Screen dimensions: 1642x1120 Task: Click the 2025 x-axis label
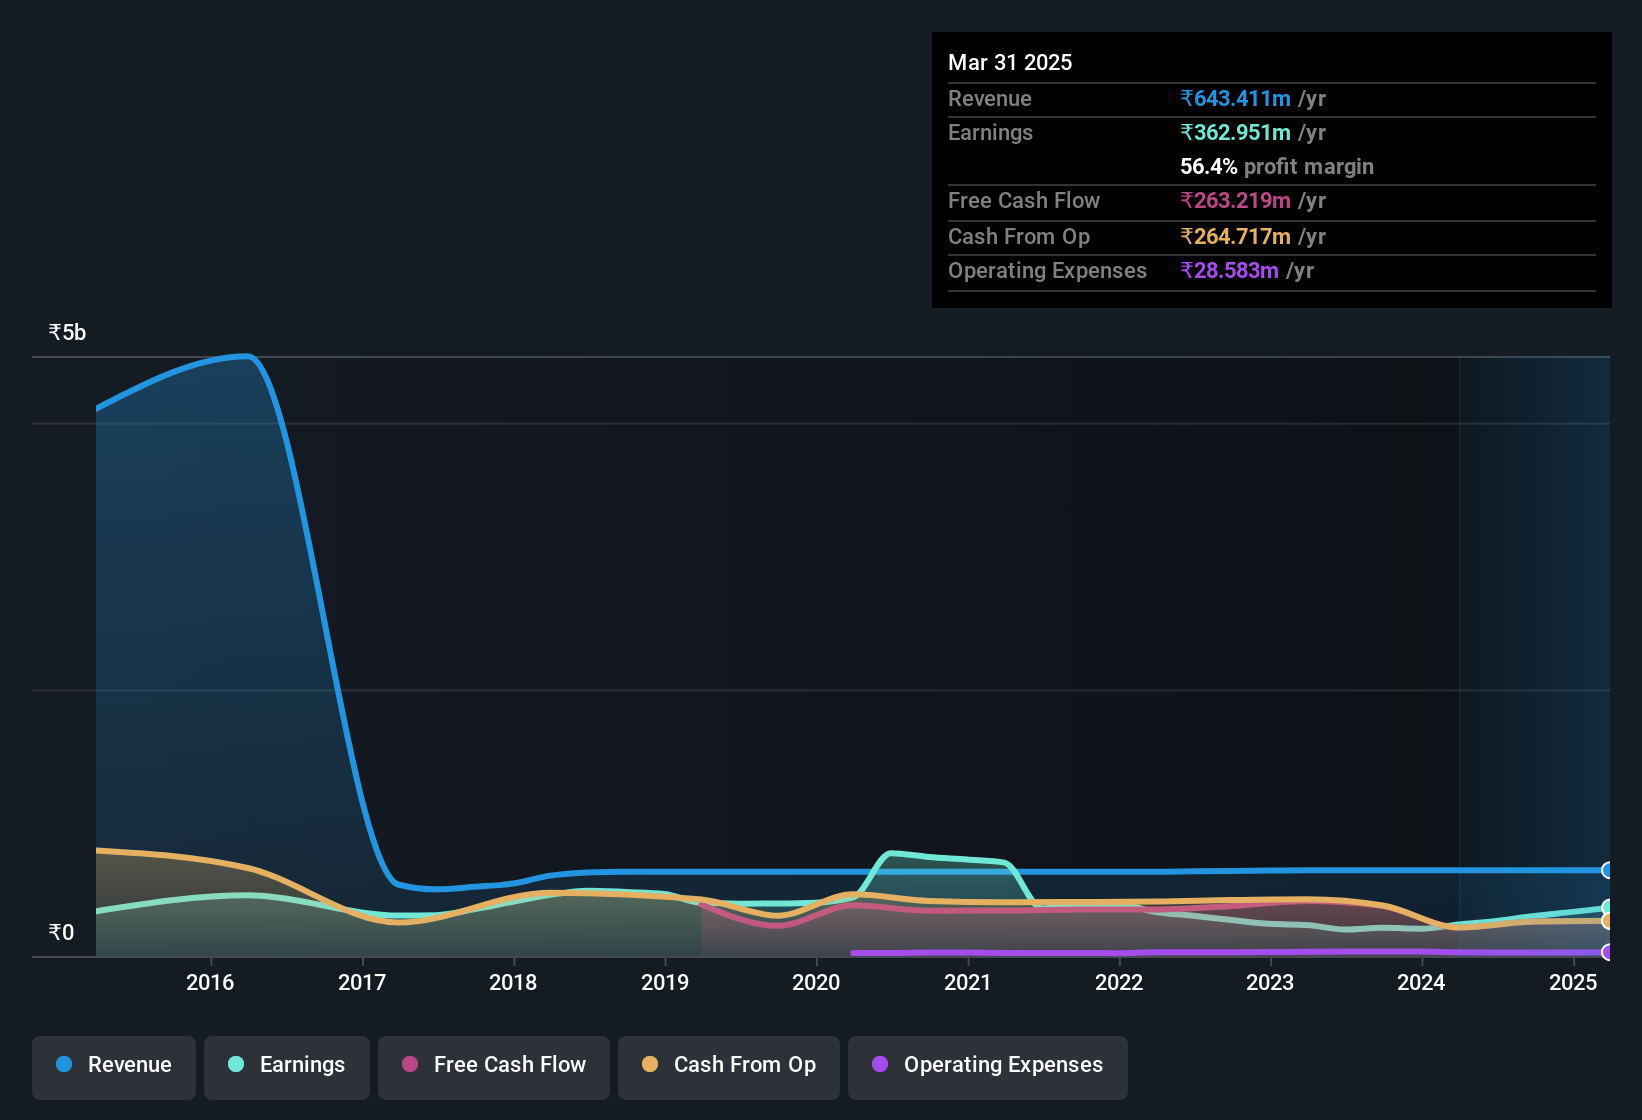pos(1573,982)
